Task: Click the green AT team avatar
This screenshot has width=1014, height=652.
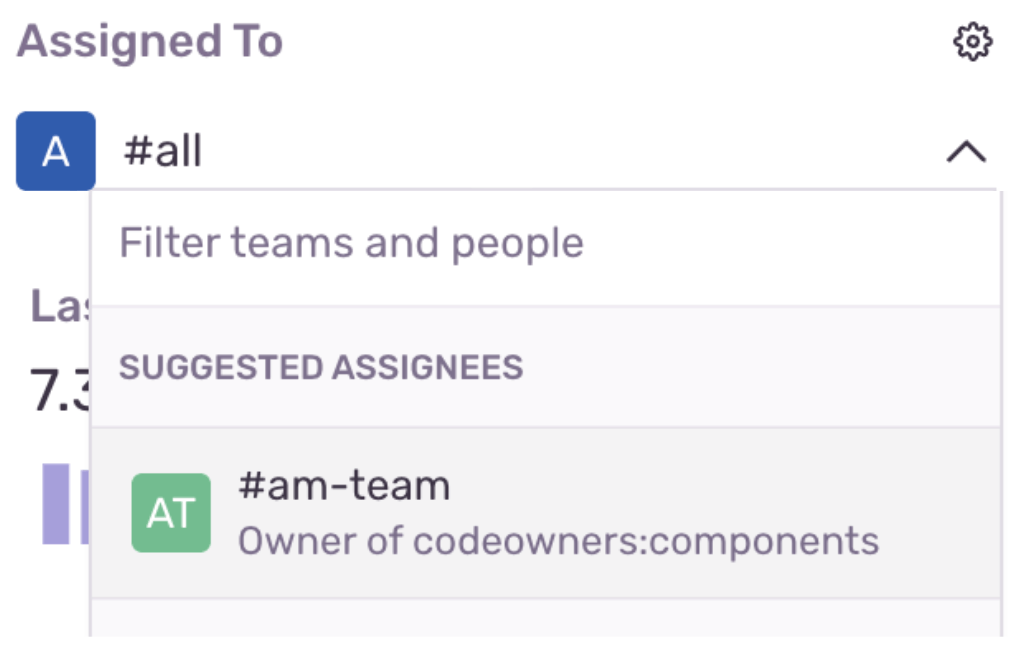Action: [171, 513]
